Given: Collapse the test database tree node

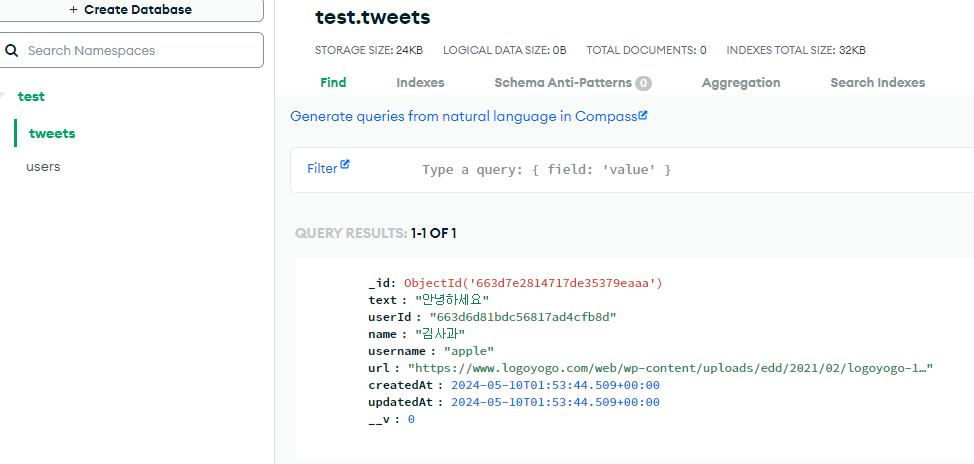Looking at the screenshot, I should [x=2, y=96].
